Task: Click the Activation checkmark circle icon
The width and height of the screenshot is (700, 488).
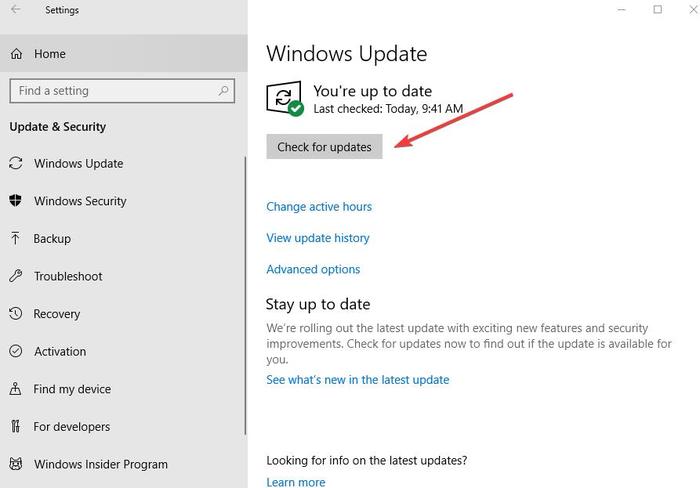Action: [16, 351]
